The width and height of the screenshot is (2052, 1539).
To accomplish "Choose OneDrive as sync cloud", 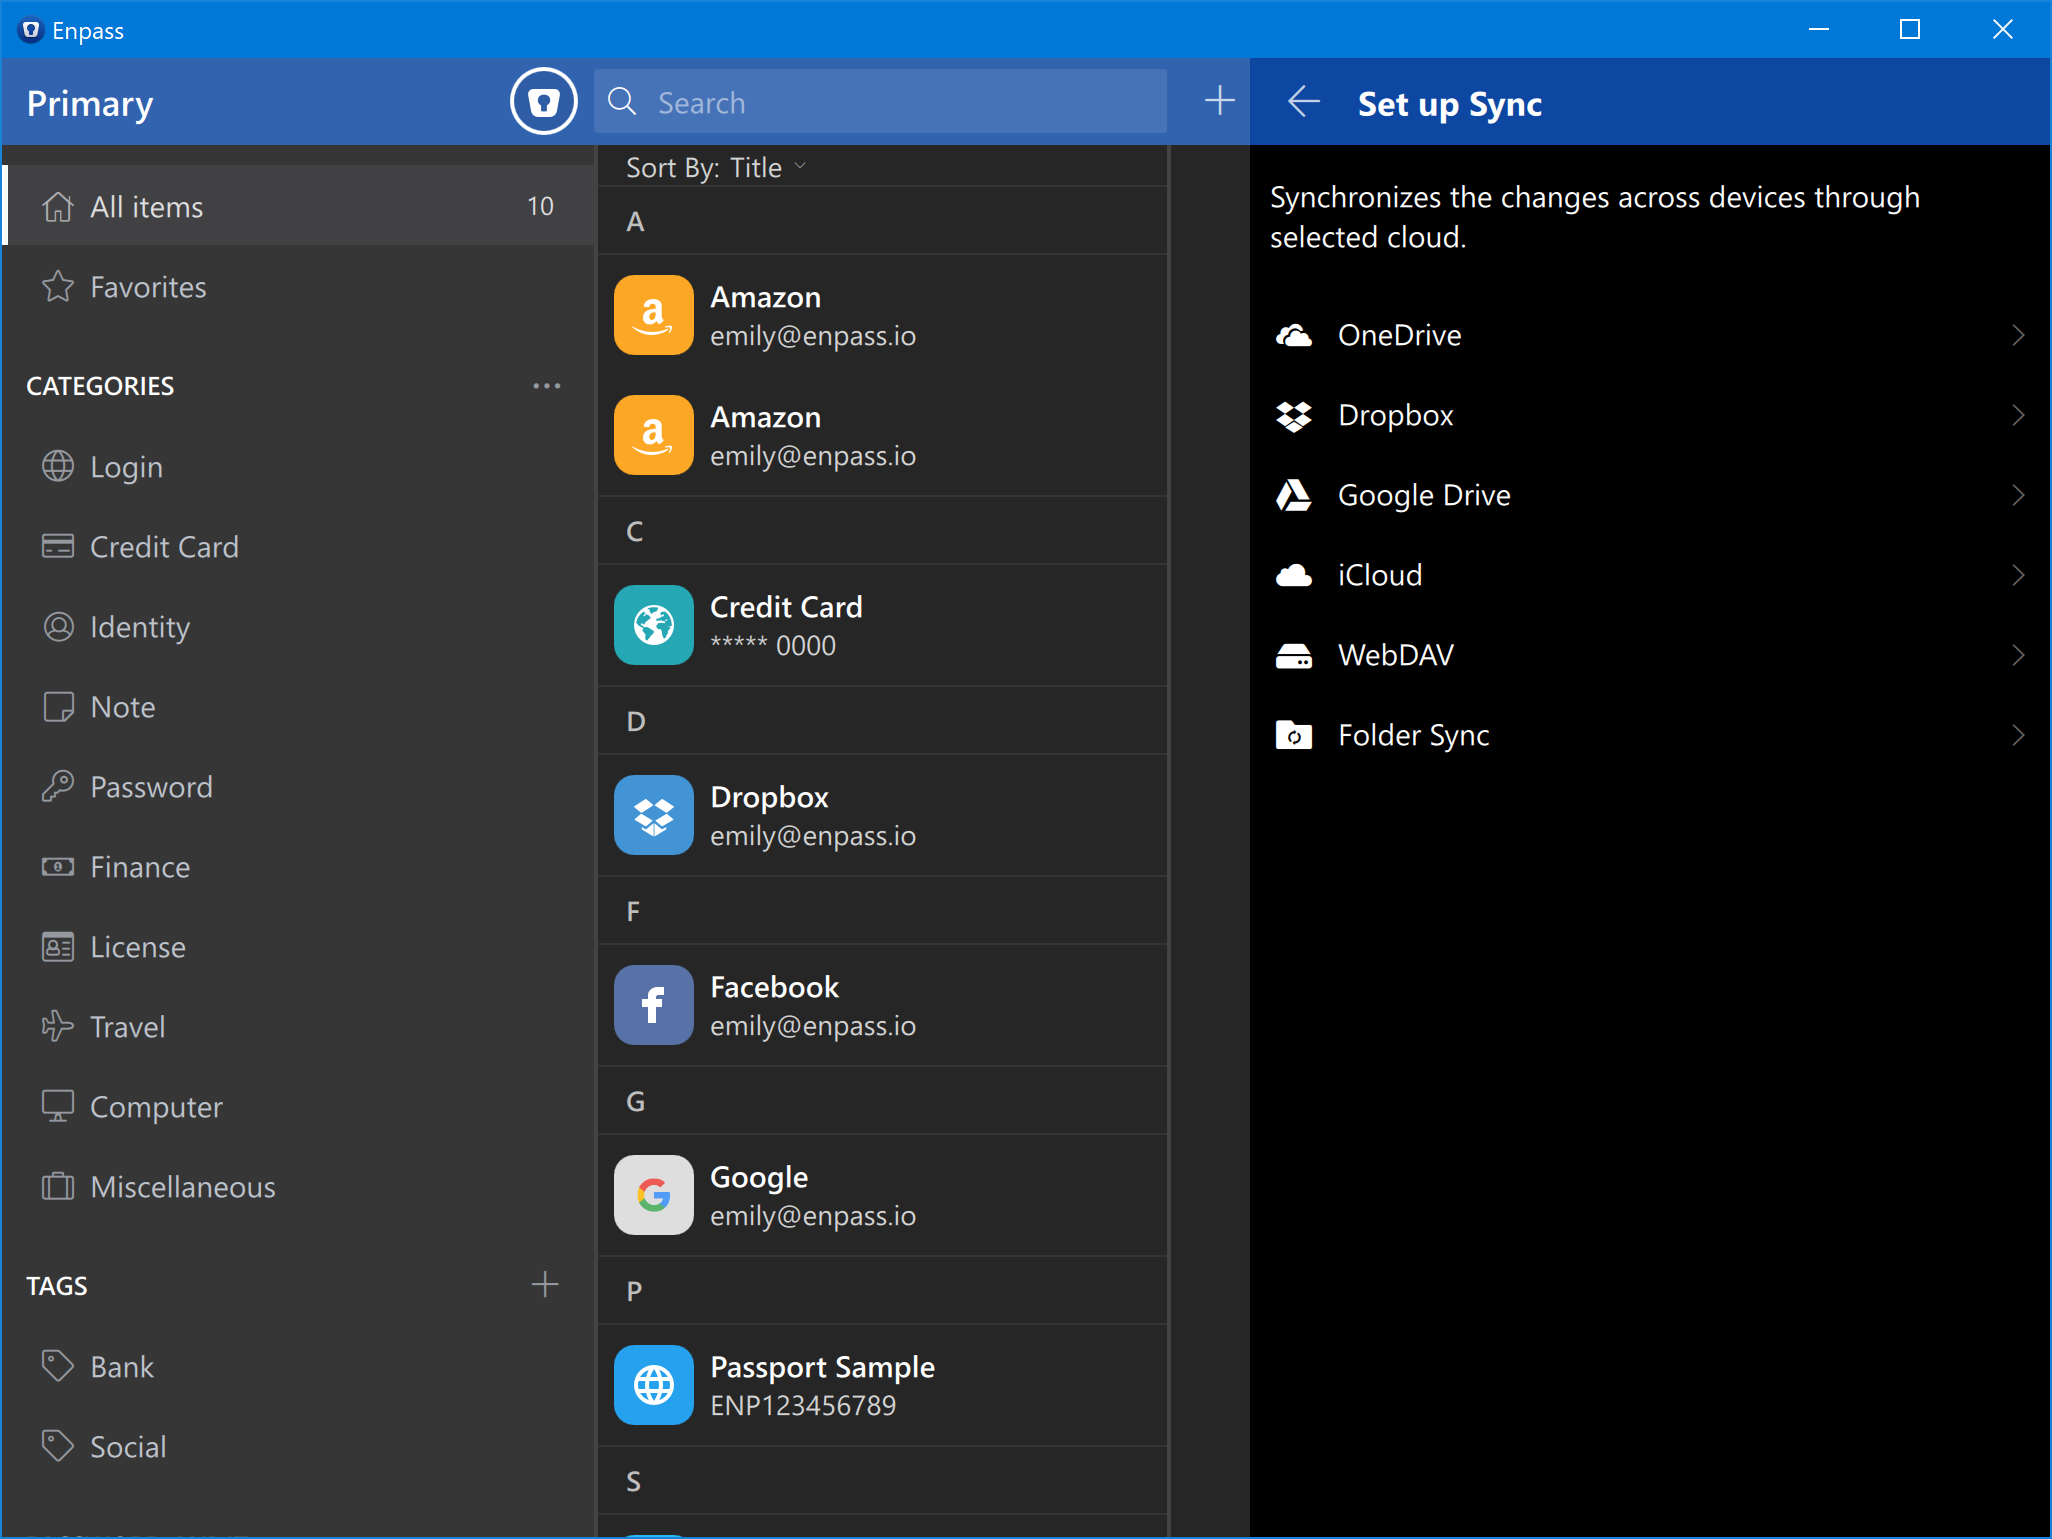I will pyautogui.click(x=1650, y=335).
